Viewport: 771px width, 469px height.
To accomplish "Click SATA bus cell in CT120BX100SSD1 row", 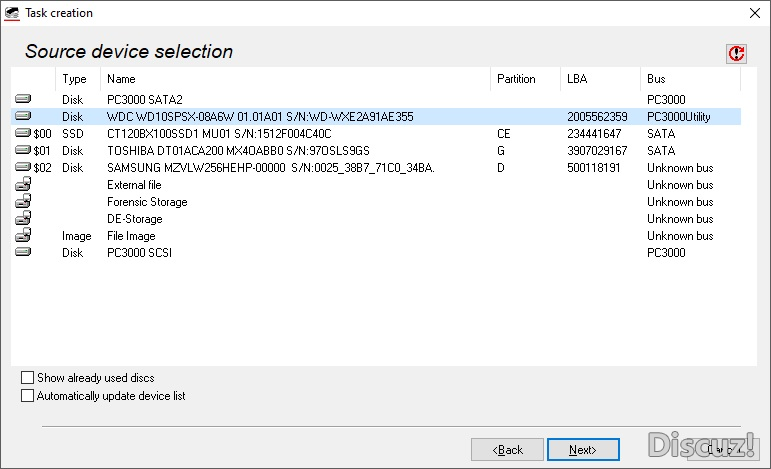I will 661,134.
